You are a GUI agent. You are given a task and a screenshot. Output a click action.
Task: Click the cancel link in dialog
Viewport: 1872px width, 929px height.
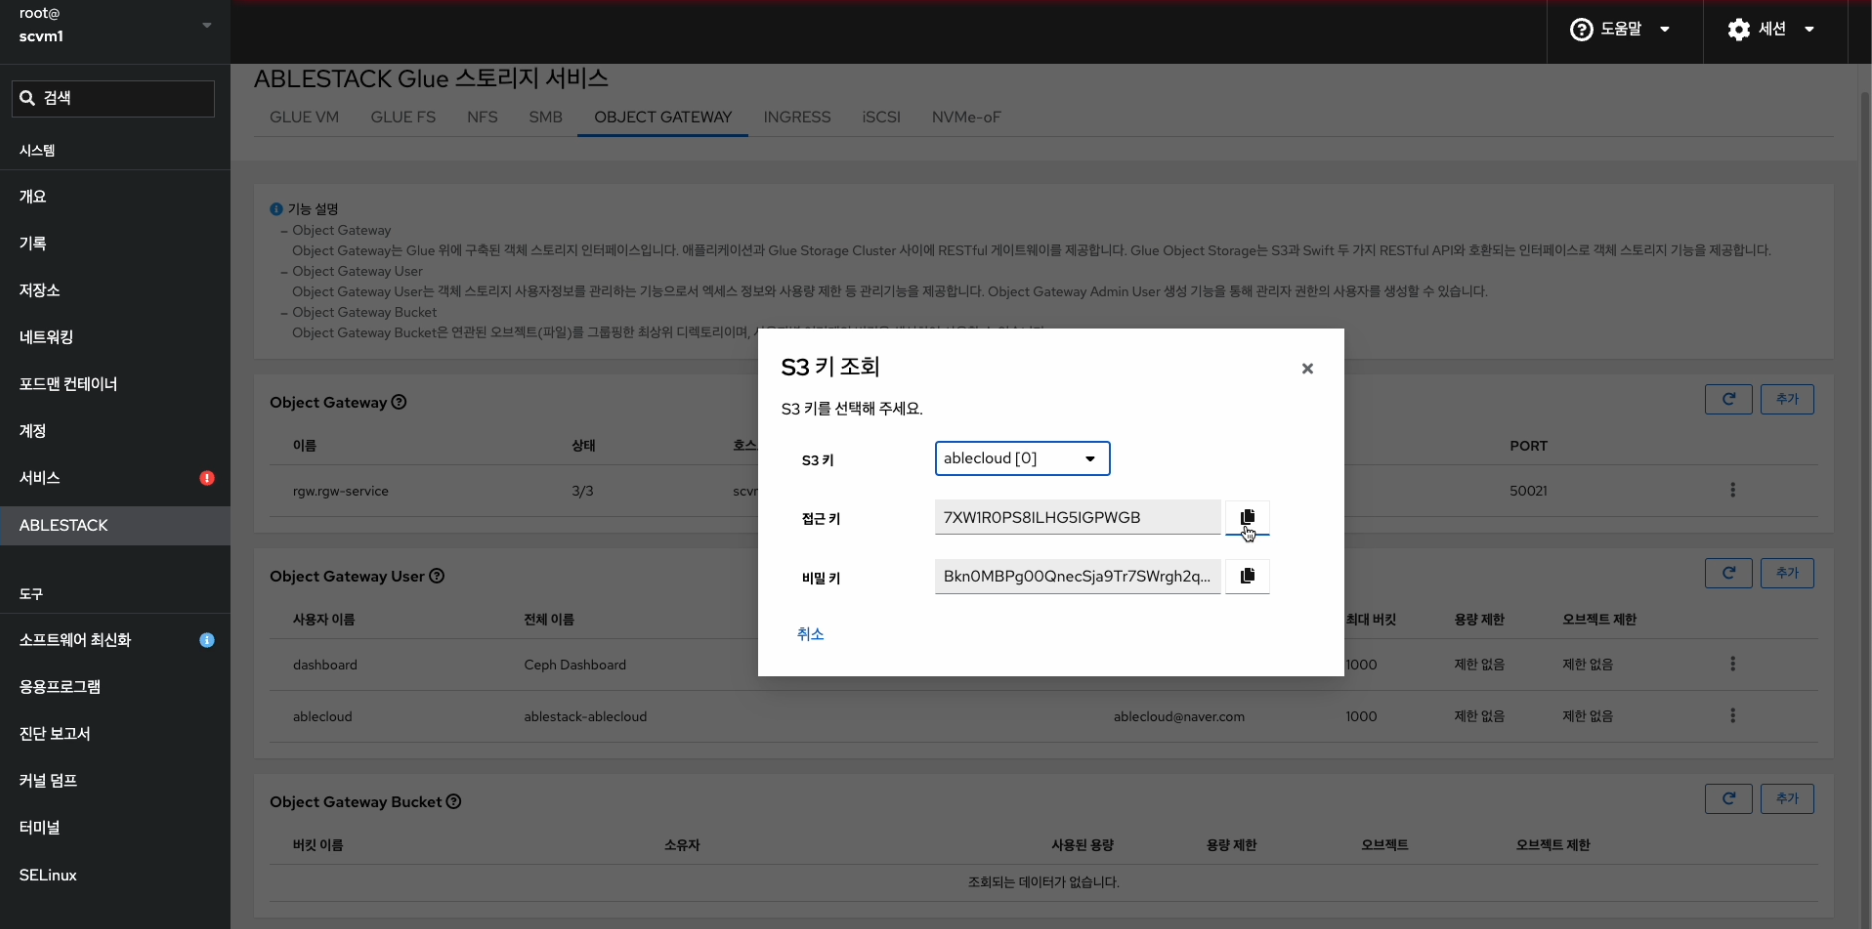point(810,634)
